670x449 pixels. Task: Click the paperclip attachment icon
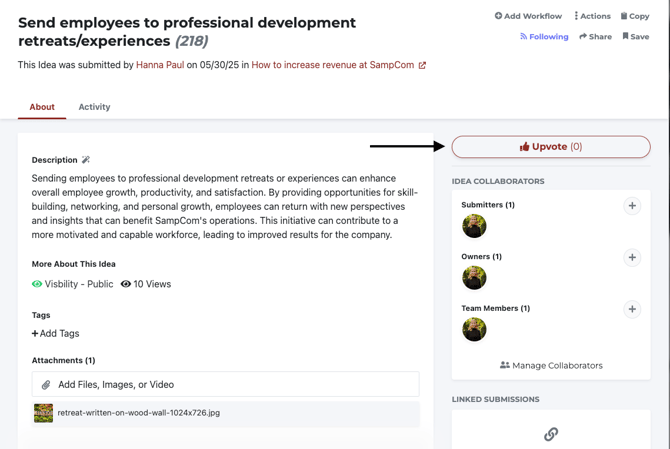tap(46, 385)
